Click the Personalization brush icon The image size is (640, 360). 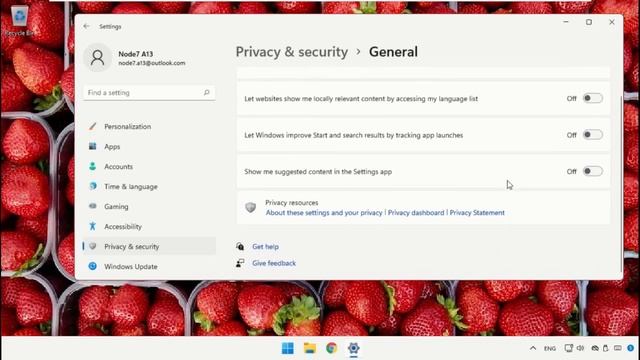[93, 126]
